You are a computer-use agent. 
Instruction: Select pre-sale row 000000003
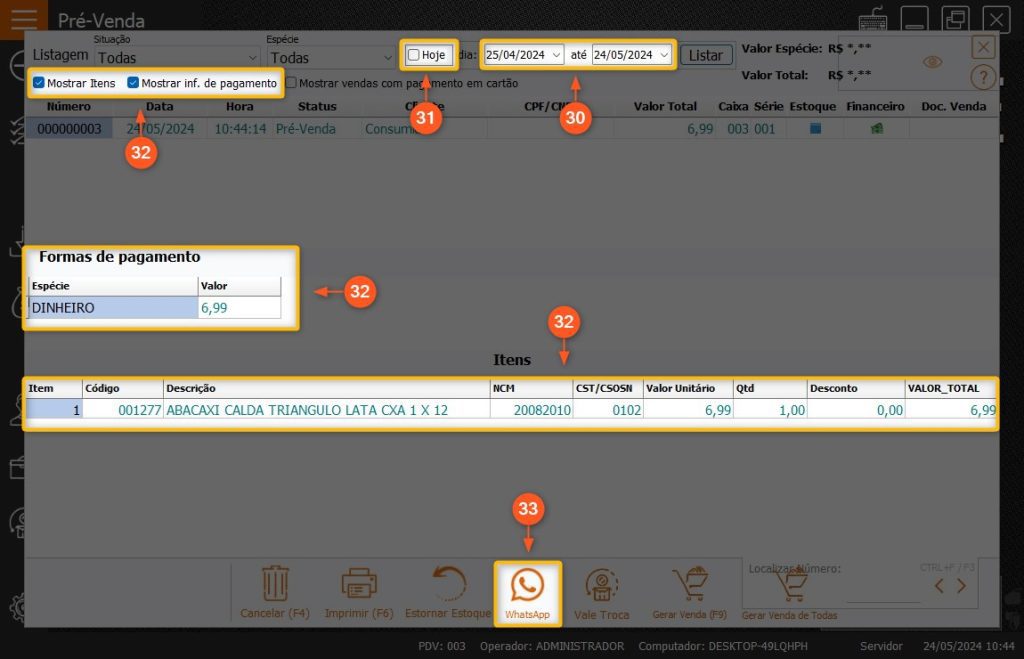coord(69,129)
